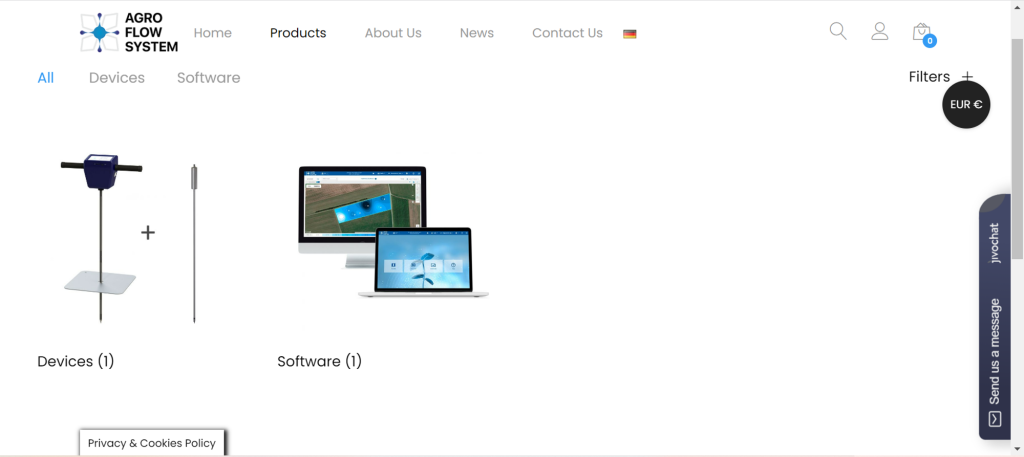
Task: Expand Filters with the plus icon
Action: coord(967,77)
